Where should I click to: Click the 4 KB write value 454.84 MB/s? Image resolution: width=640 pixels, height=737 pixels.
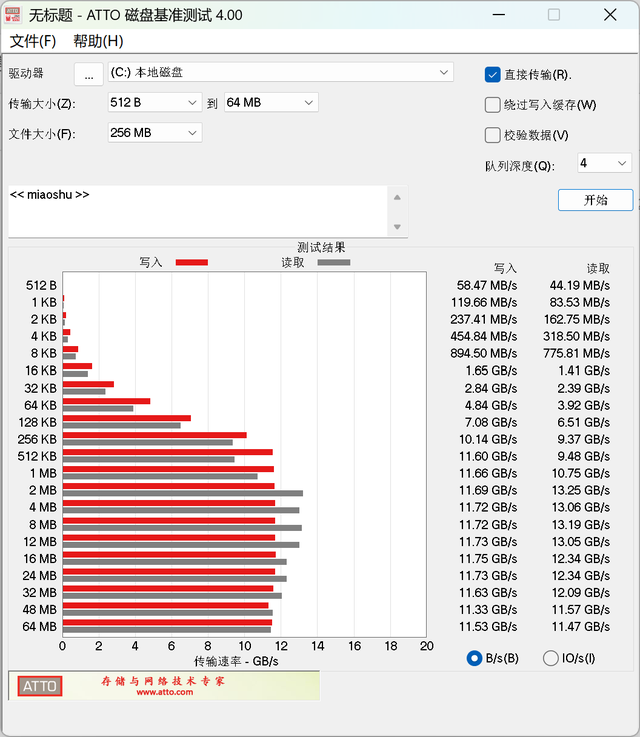click(484, 337)
